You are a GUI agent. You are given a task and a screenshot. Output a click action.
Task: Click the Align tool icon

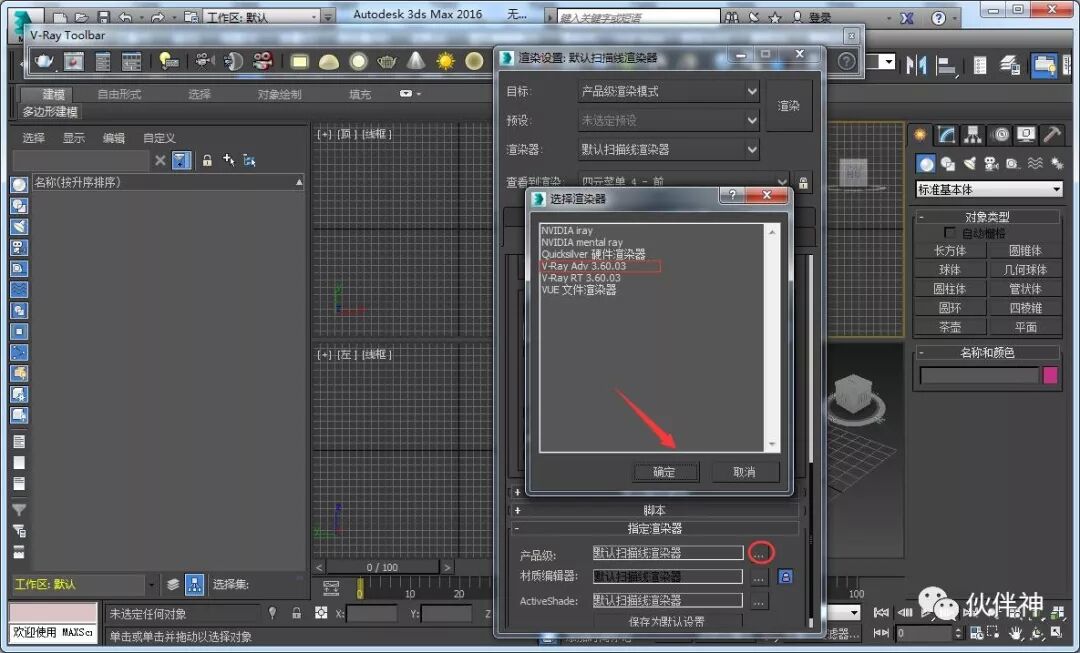[x=946, y=65]
